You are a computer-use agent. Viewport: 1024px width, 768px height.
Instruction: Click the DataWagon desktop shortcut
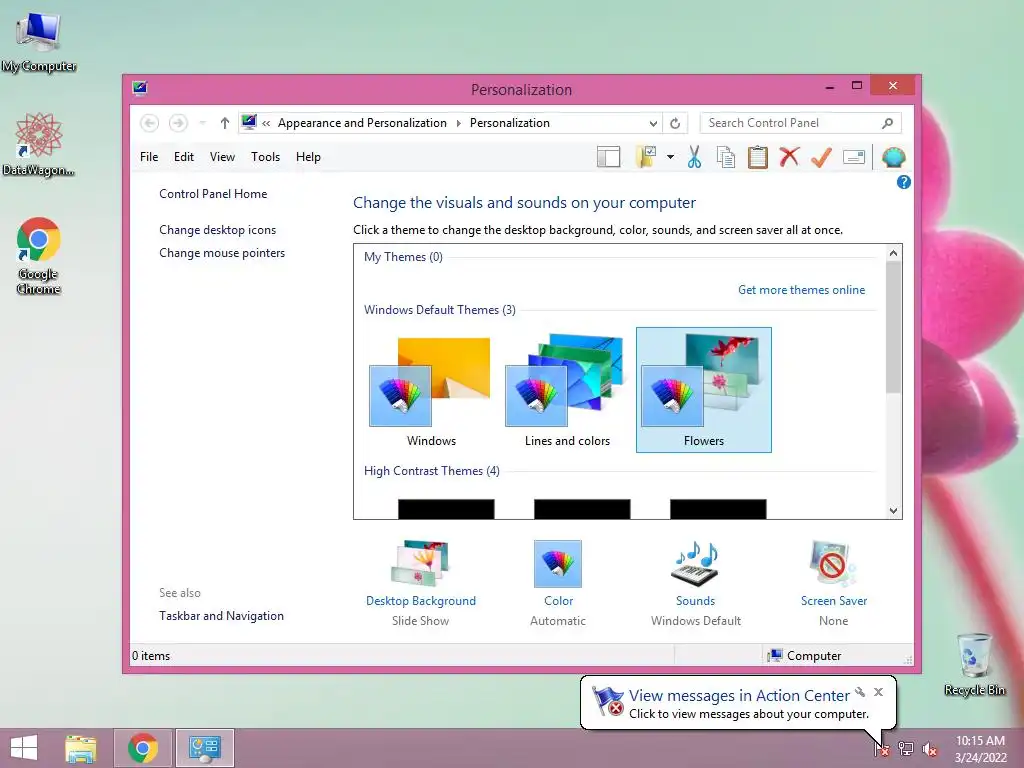(39, 144)
